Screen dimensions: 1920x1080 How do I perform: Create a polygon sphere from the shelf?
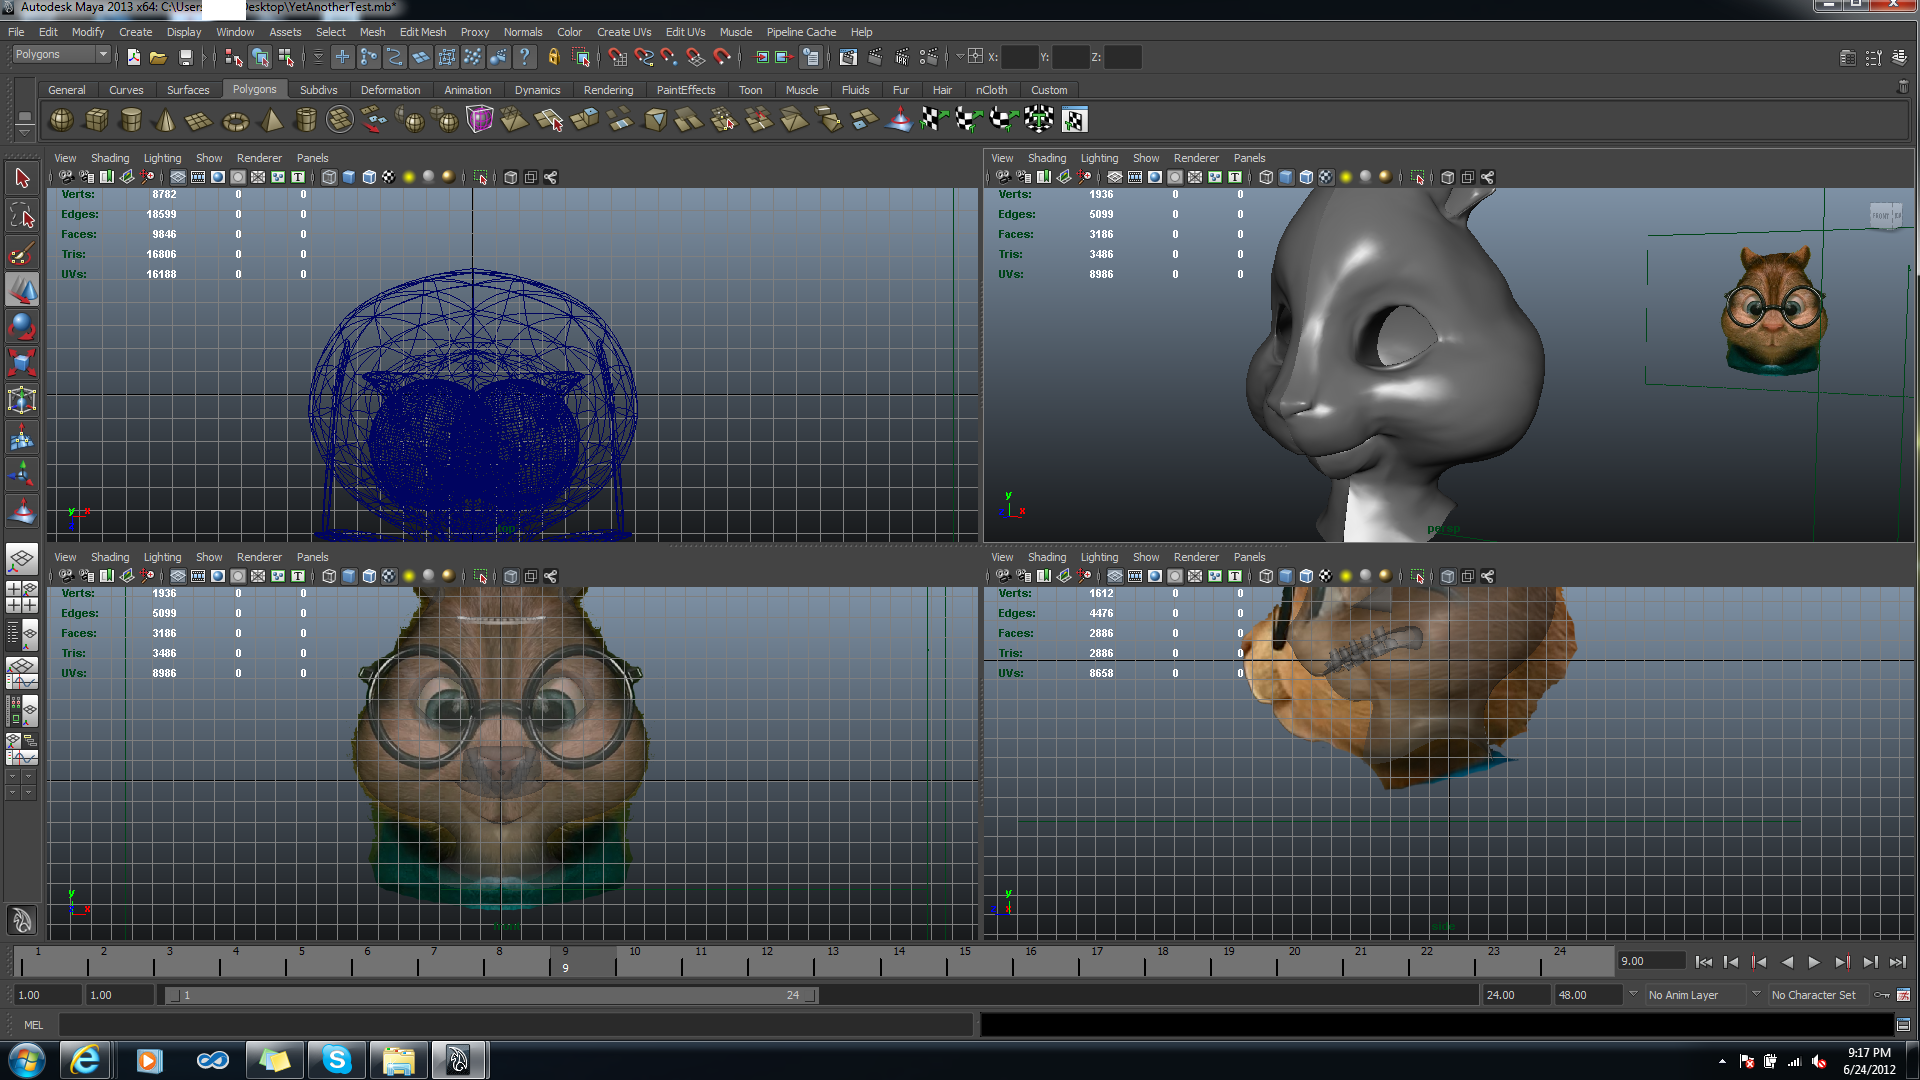tap(61, 120)
